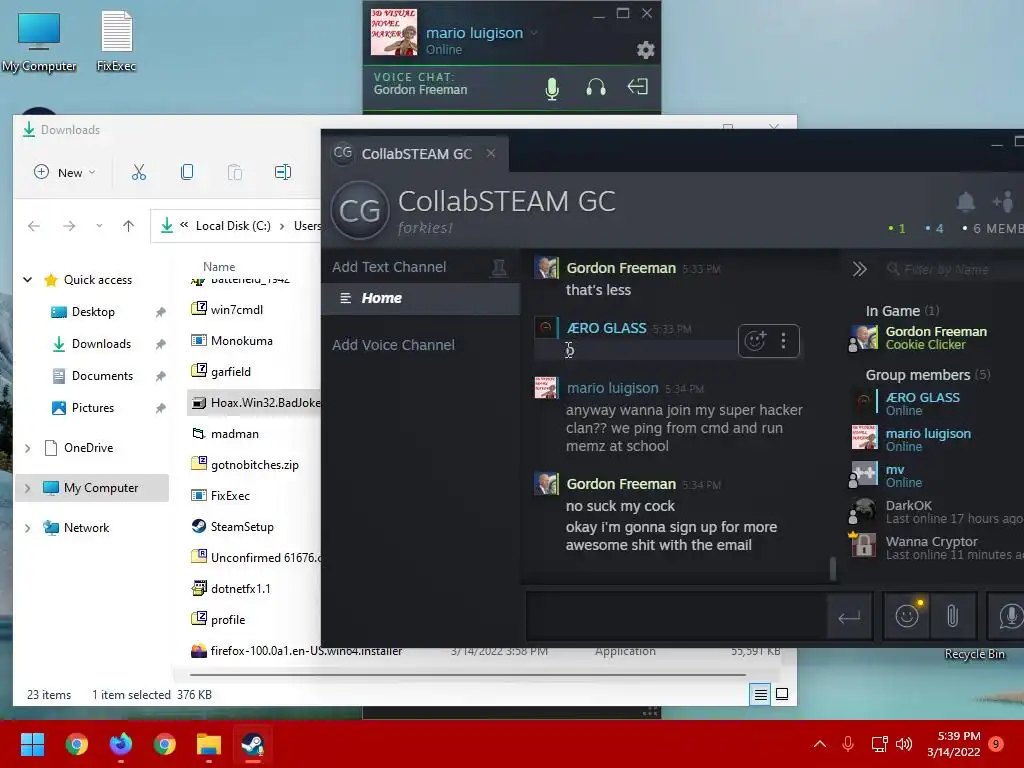Open File Explorer from the taskbar
This screenshot has height=768, width=1024.
pyautogui.click(x=209, y=744)
